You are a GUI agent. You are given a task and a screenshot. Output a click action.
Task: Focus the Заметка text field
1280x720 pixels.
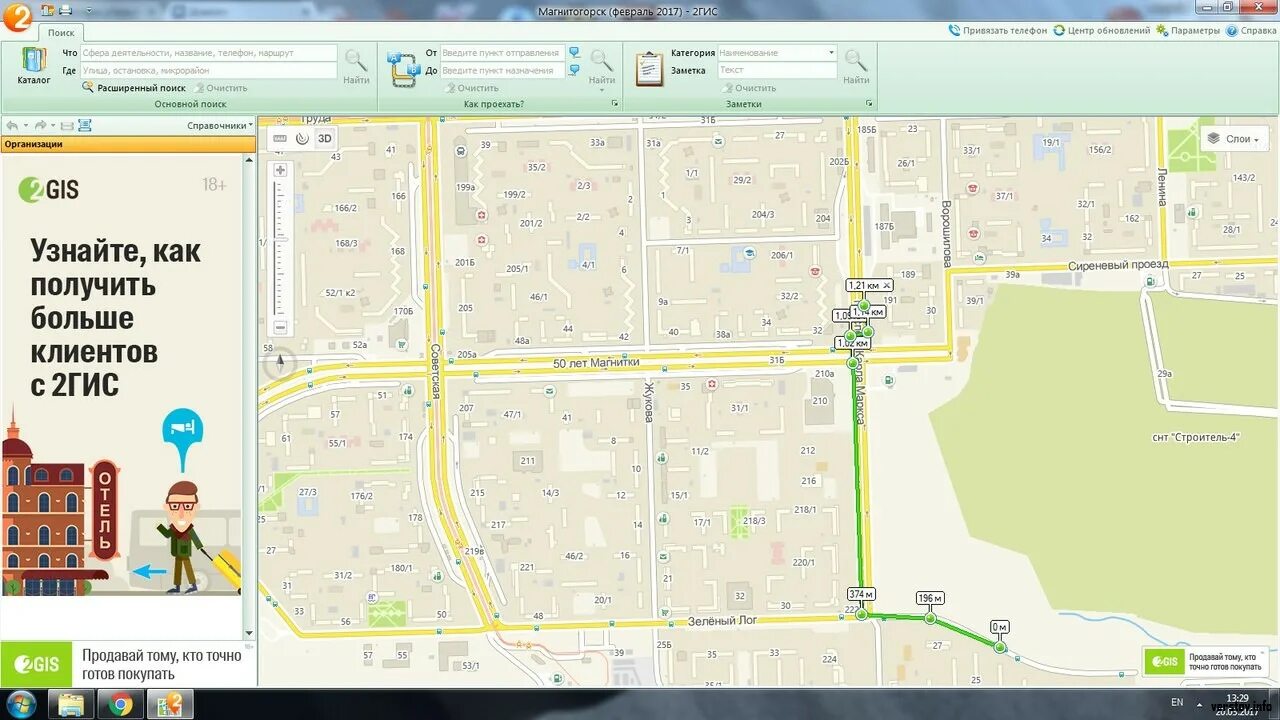[777, 70]
